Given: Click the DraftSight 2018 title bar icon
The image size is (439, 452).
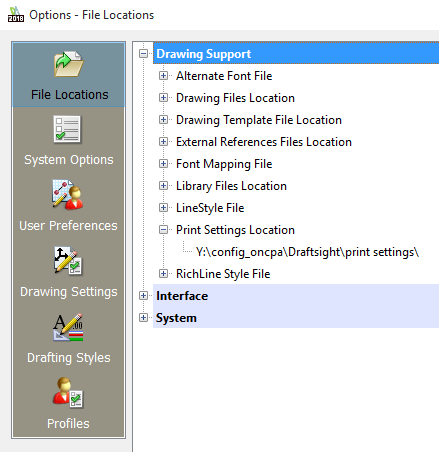Looking at the screenshot, I should pyautogui.click(x=16, y=14).
